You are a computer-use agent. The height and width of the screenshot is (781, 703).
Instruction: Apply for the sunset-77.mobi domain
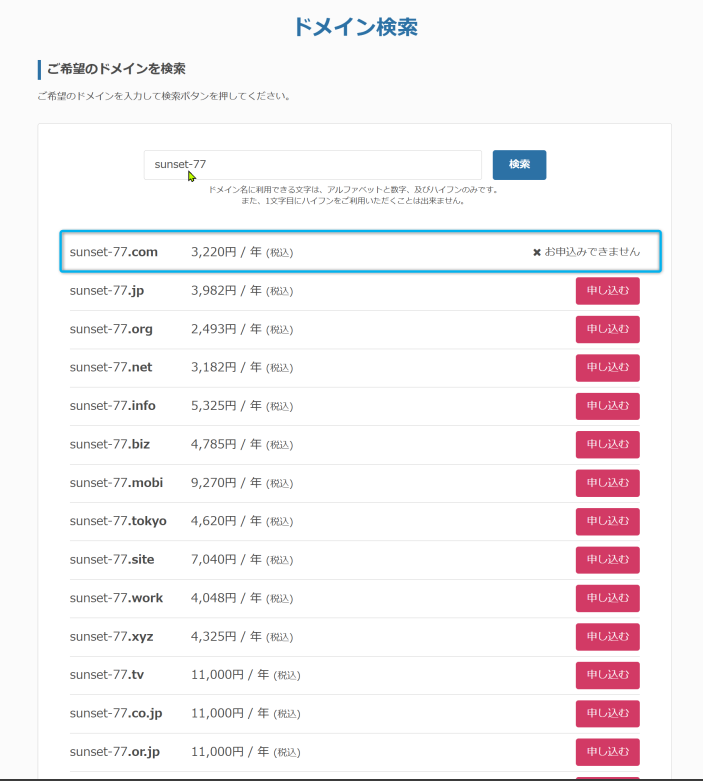(x=607, y=483)
